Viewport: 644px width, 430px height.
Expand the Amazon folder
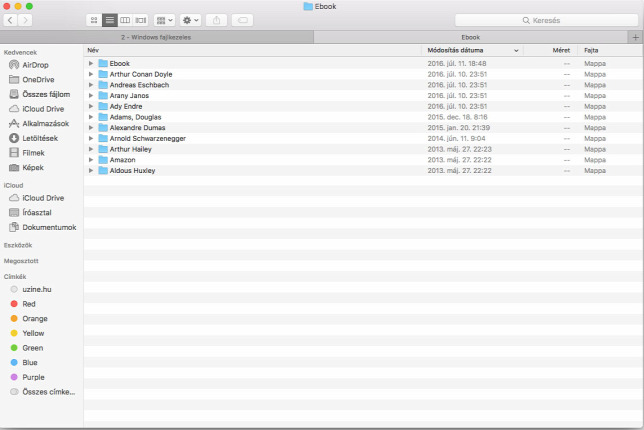click(x=91, y=160)
